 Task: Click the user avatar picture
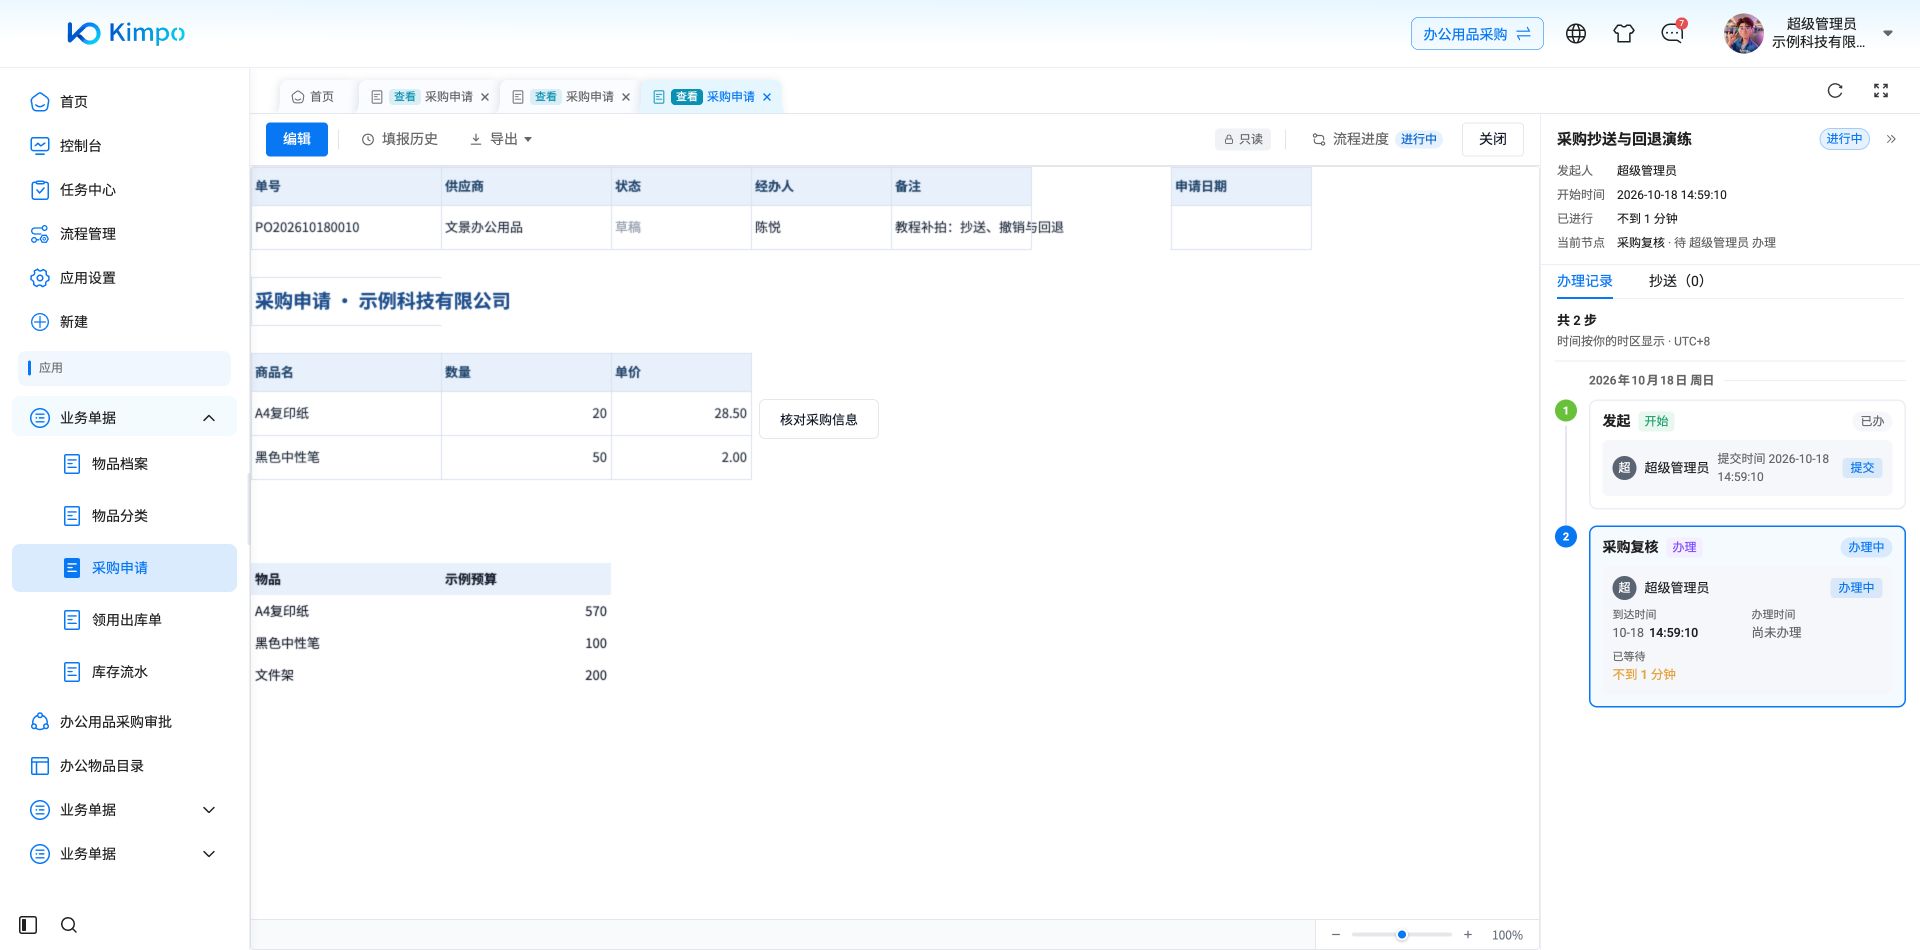(1743, 34)
